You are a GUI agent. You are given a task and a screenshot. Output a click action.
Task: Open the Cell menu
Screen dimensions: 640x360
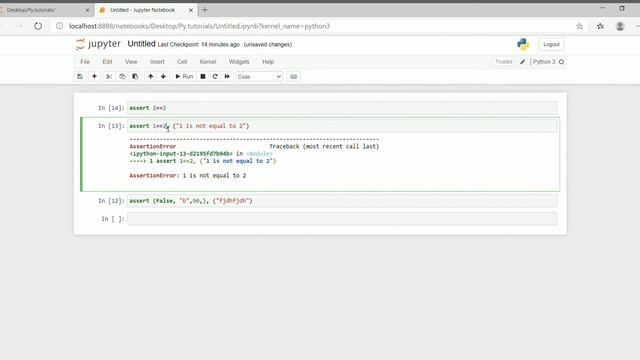pos(182,62)
